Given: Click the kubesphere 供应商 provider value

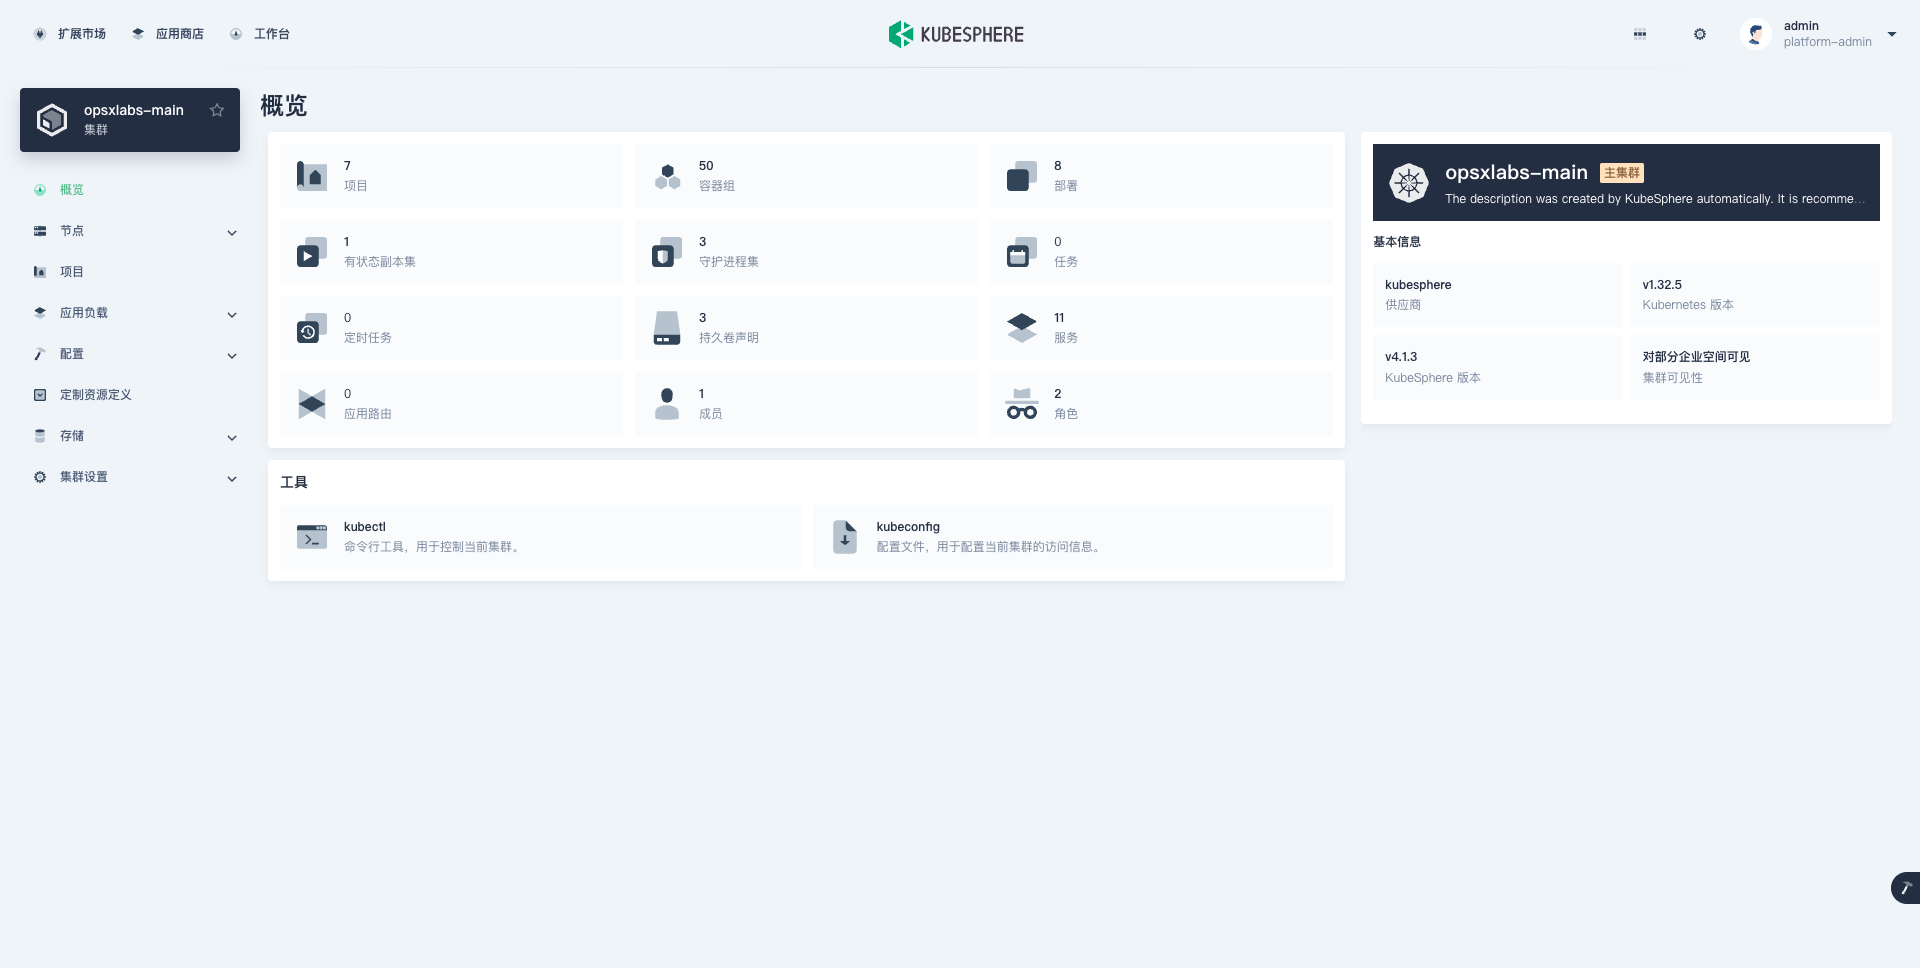Looking at the screenshot, I should tap(1418, 285).
